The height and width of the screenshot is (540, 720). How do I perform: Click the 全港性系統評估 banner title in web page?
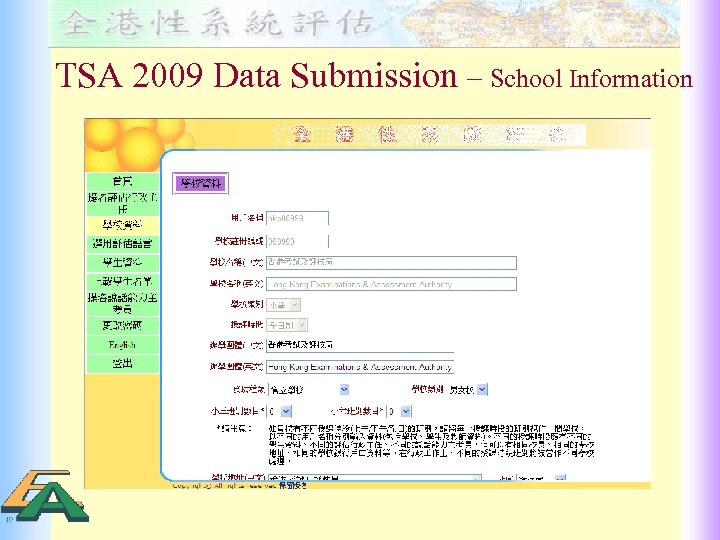click(429, 135)
